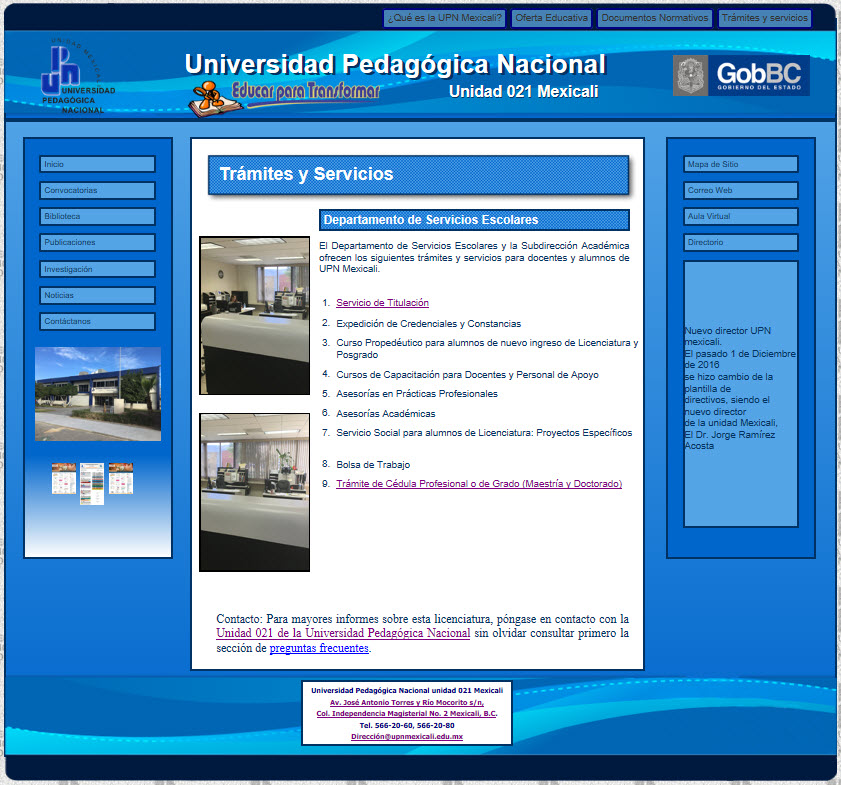Click the Dirección@upnmexicali.edu.mx email link

click(407, 737)
